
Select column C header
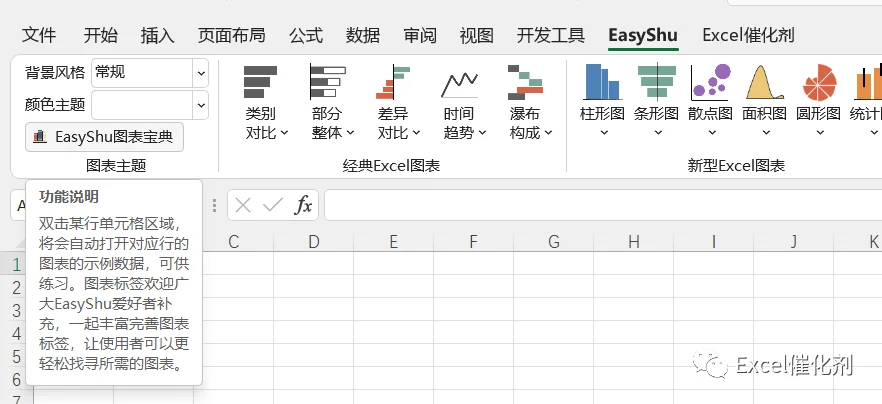coord(233,242)
